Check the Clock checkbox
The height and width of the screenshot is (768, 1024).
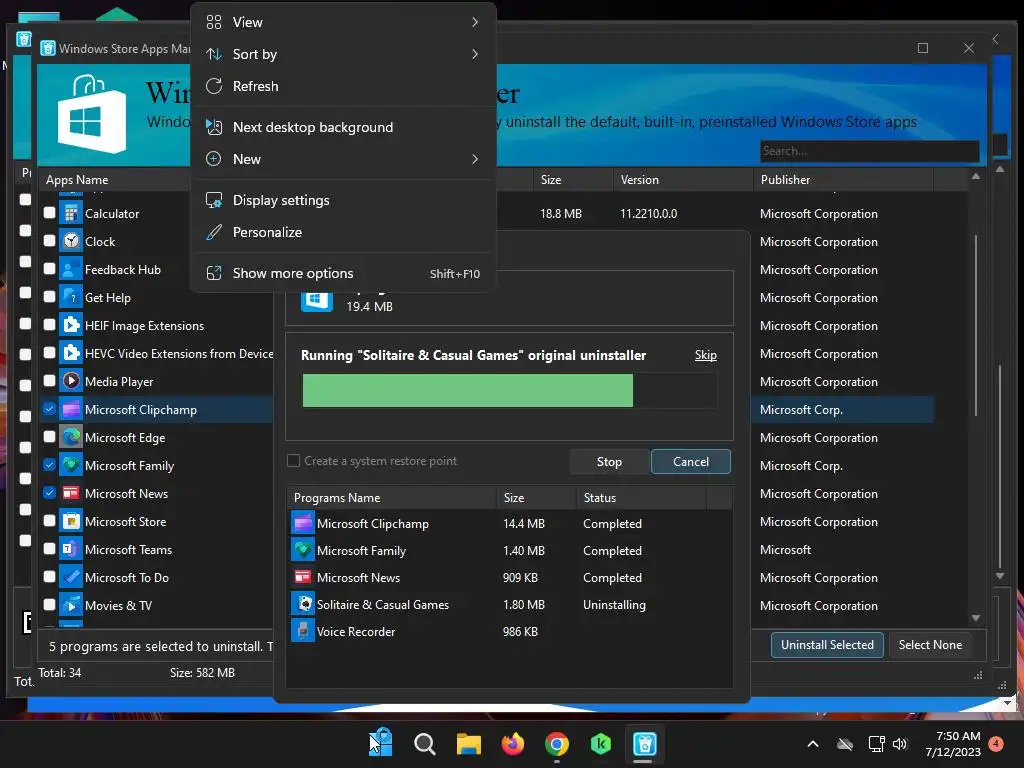(49, 240)
